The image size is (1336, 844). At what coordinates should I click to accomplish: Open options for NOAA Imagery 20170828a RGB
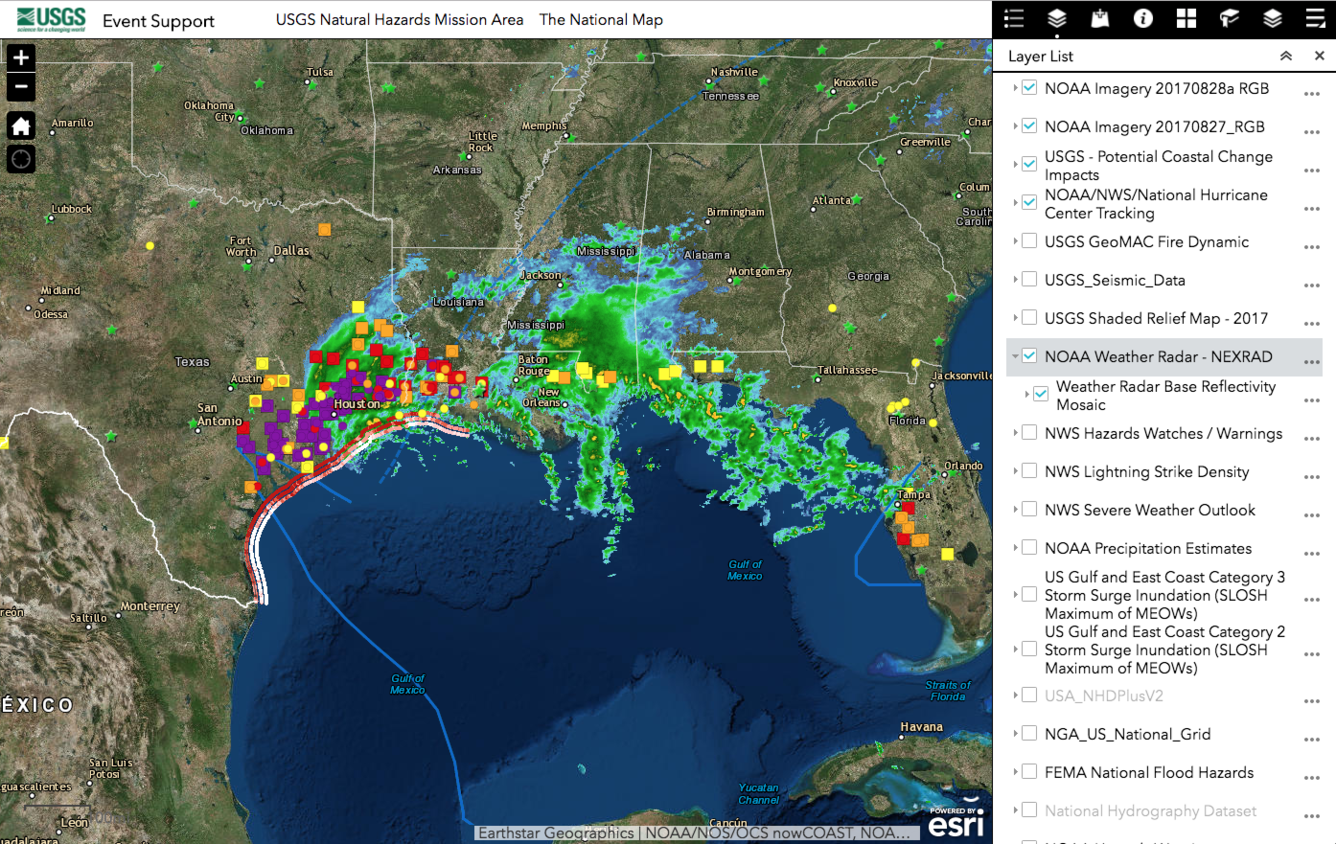click(1311, 94)
